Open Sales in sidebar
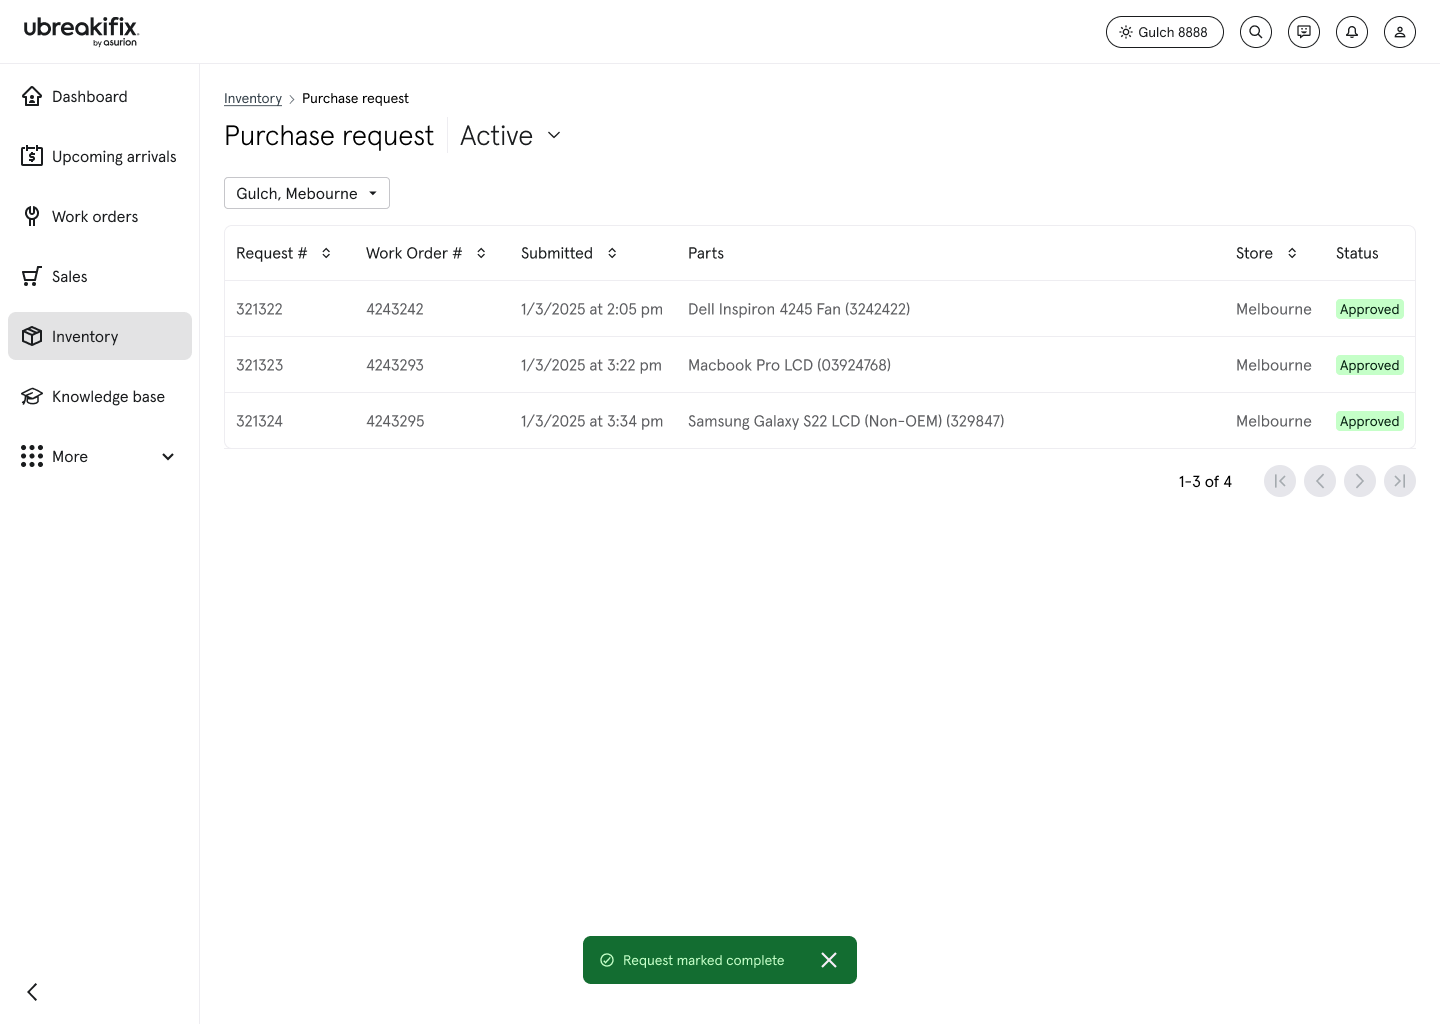This screenshot has width=1440, height=1024. 100,276
